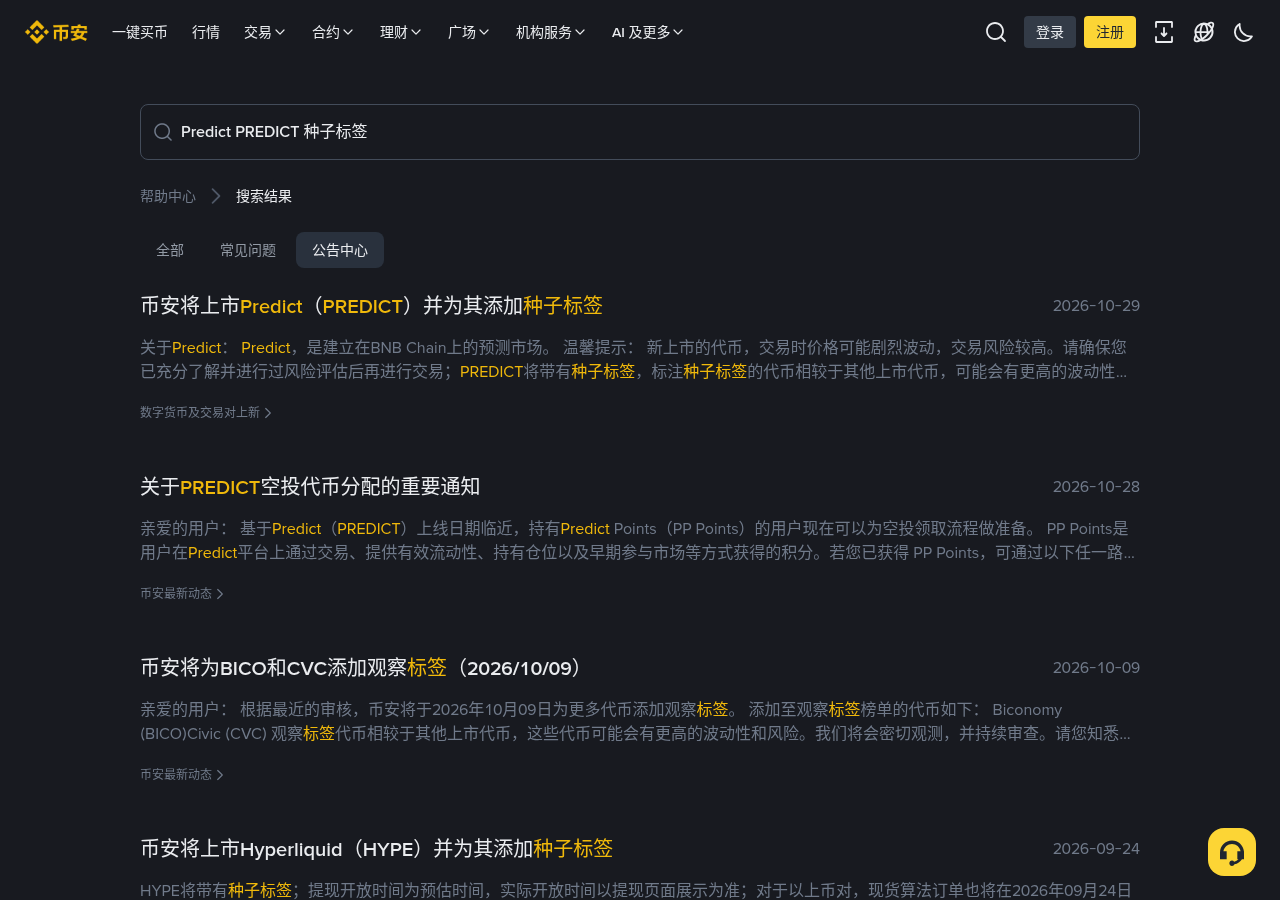This screenshot has width=1280, height=900.
Task: Switch to the 全部 tab
Action: click(x=170, y=250)
